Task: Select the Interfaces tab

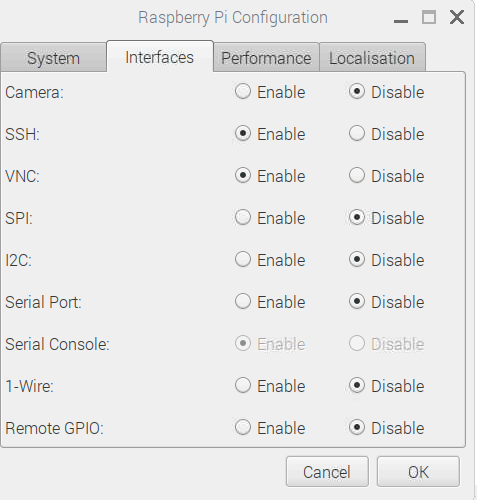Action: (x=160, y=57)
